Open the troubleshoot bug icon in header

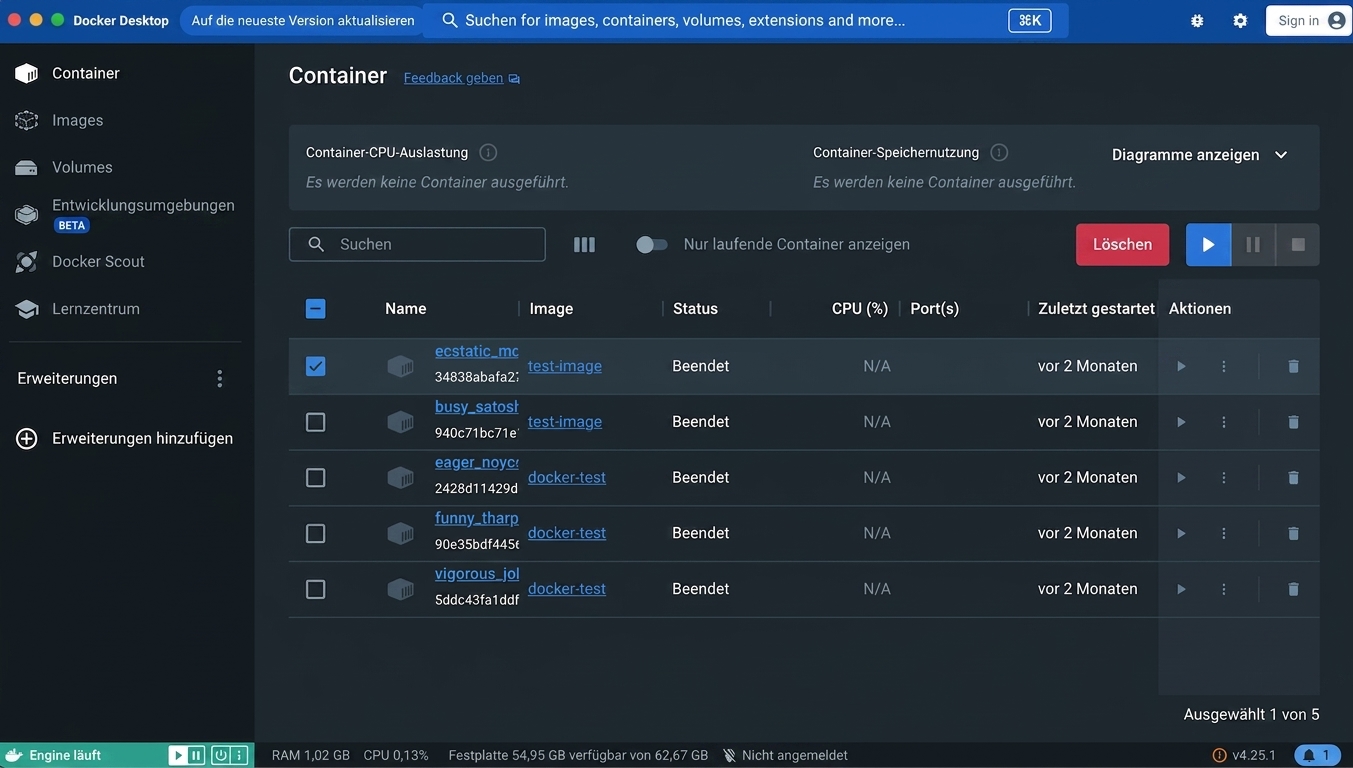point(1197,20)
